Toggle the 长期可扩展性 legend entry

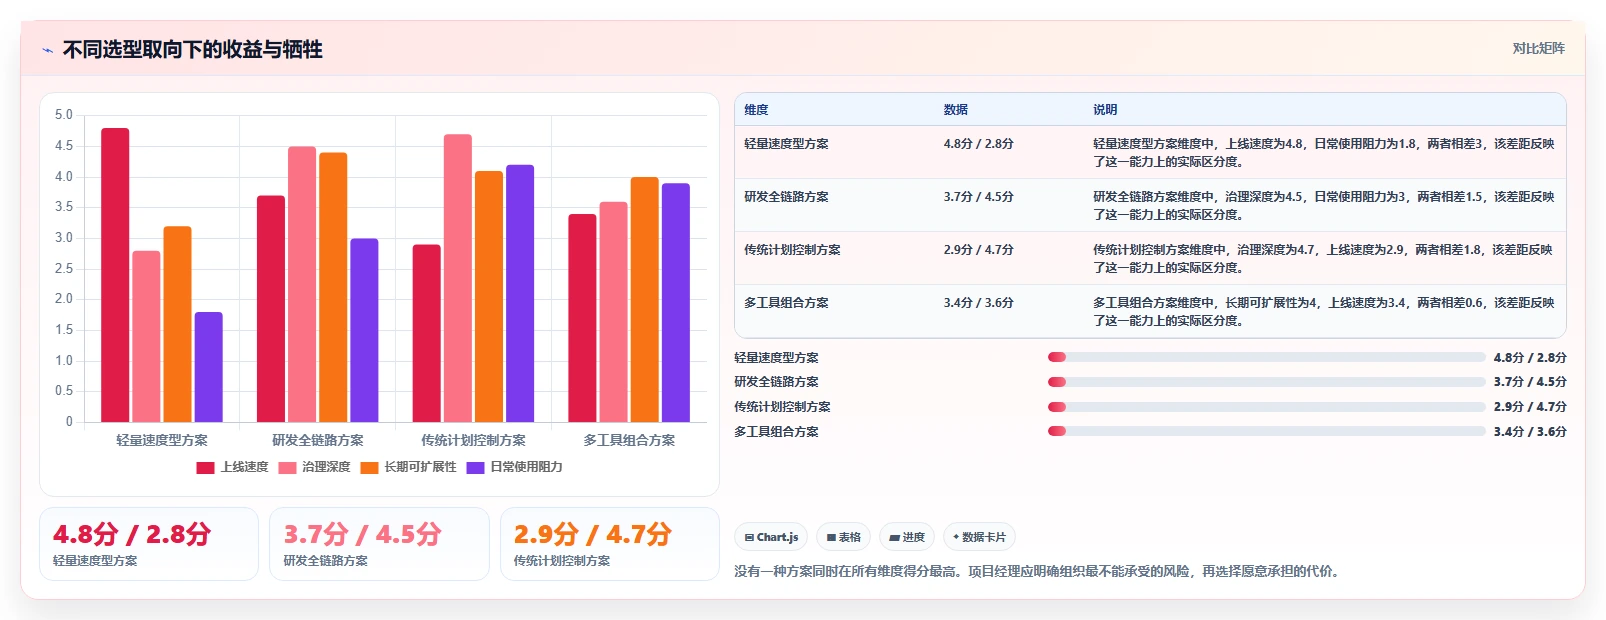click(x=409, y=467)
